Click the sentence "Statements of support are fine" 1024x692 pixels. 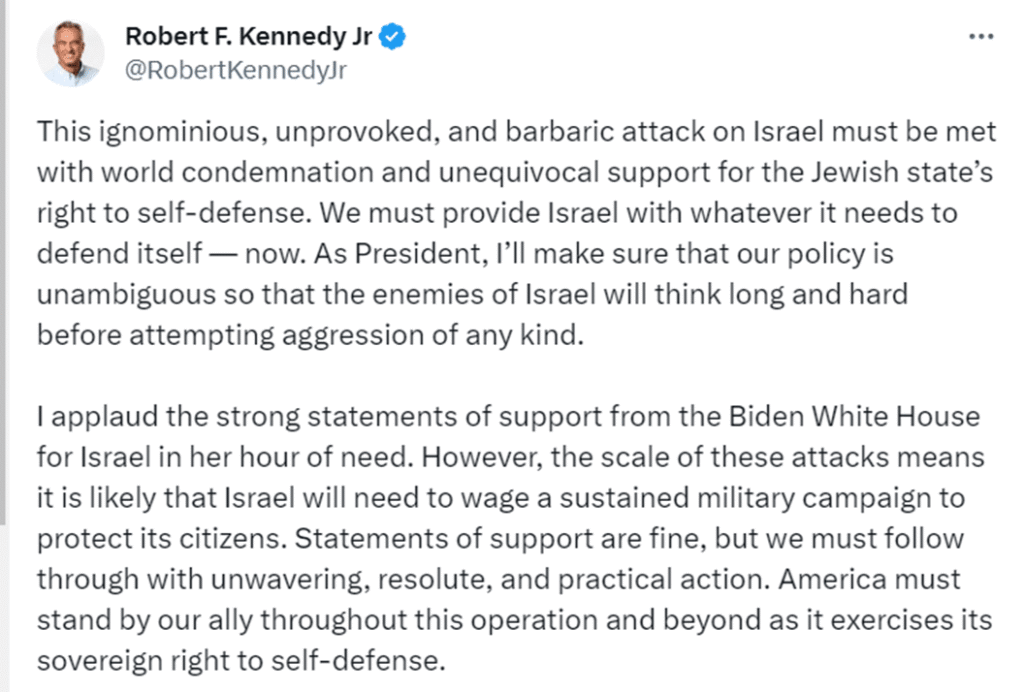coord(500,539)
